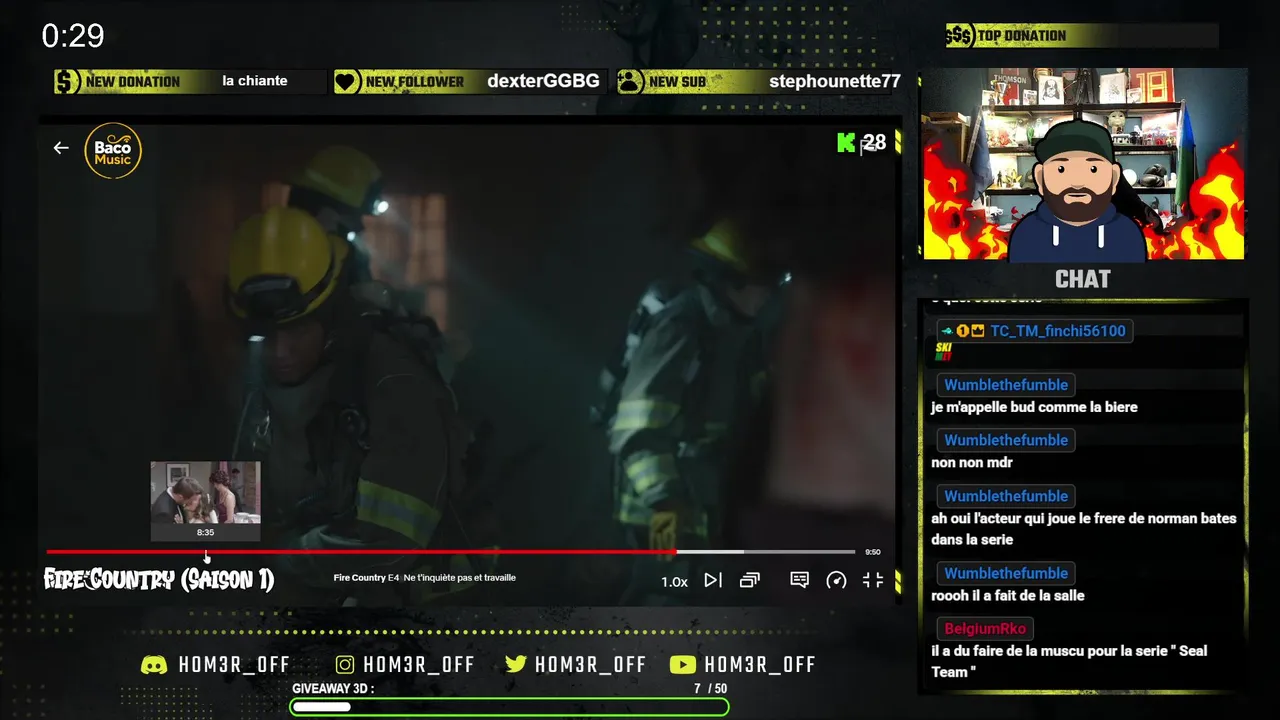Click the message "non non mdr"
The image size is (1280, 720).
tap(972, 463)
